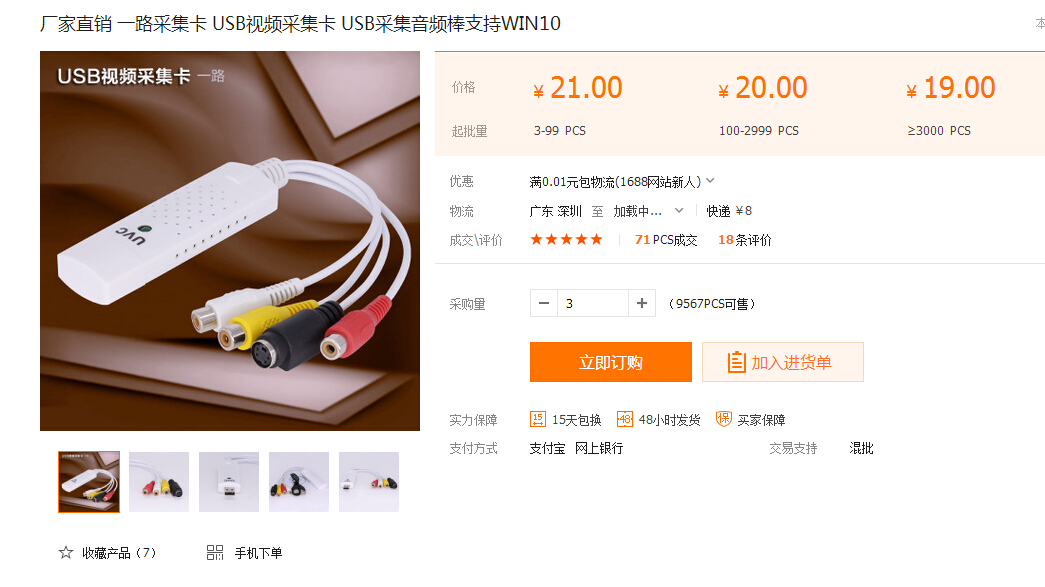This screenshot has height=587, width=1045.
Task: Click the five-star rating
Action: click(x=566, y=239)
